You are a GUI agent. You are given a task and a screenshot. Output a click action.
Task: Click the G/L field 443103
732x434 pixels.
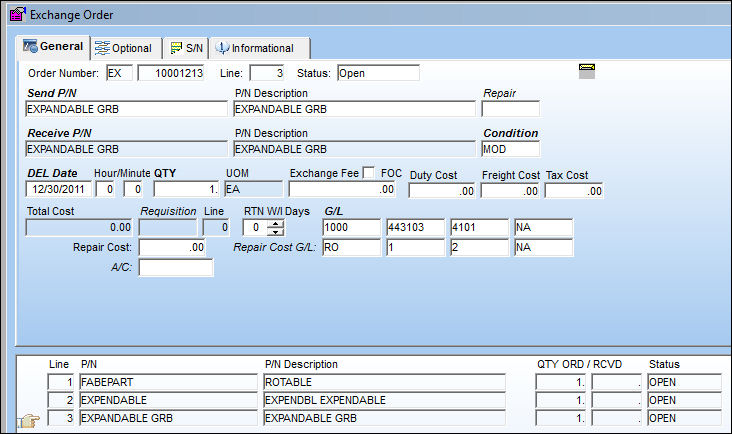[x=415, y=228]
